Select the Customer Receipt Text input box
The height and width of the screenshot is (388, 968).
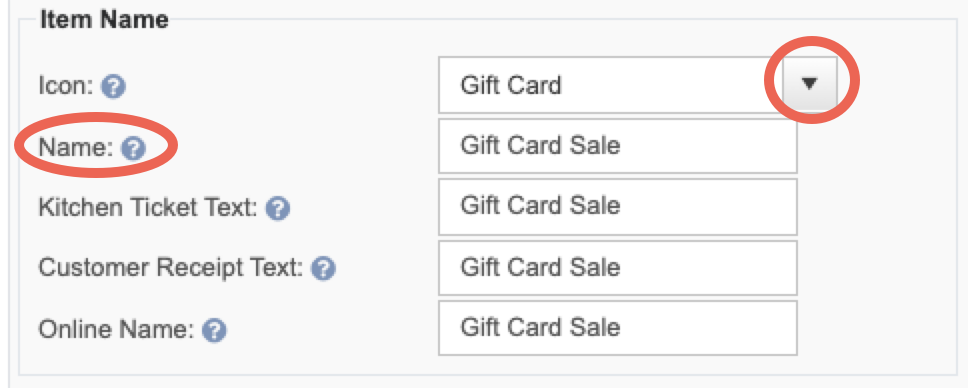(x=617, y=268)
